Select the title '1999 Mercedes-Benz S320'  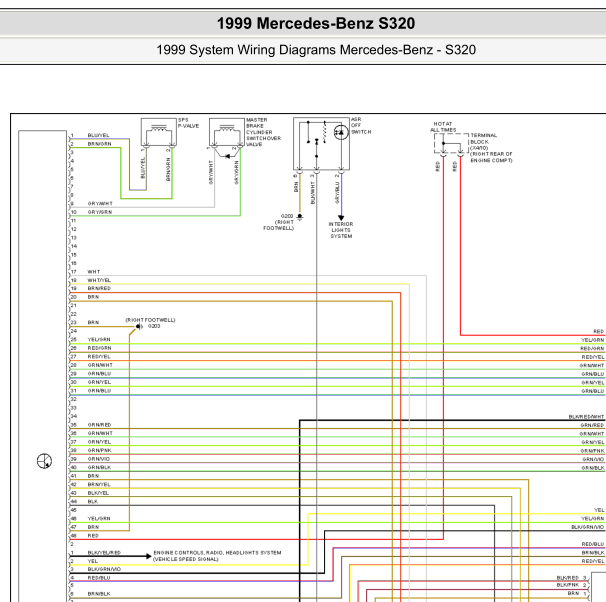[x=316, y=23]
